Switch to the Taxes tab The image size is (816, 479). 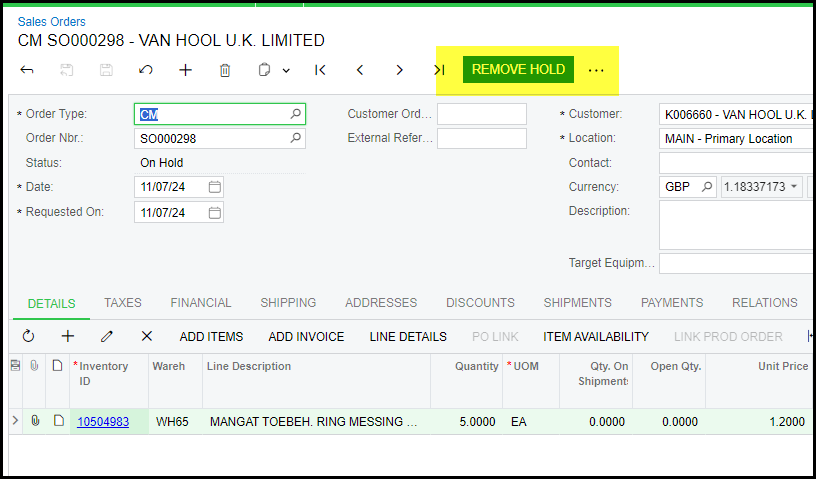[x=123, y=302]
